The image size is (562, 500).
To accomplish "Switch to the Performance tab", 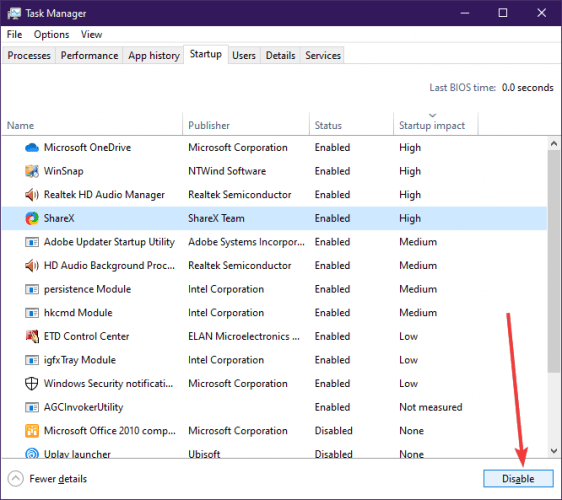I will click(89, 55).
